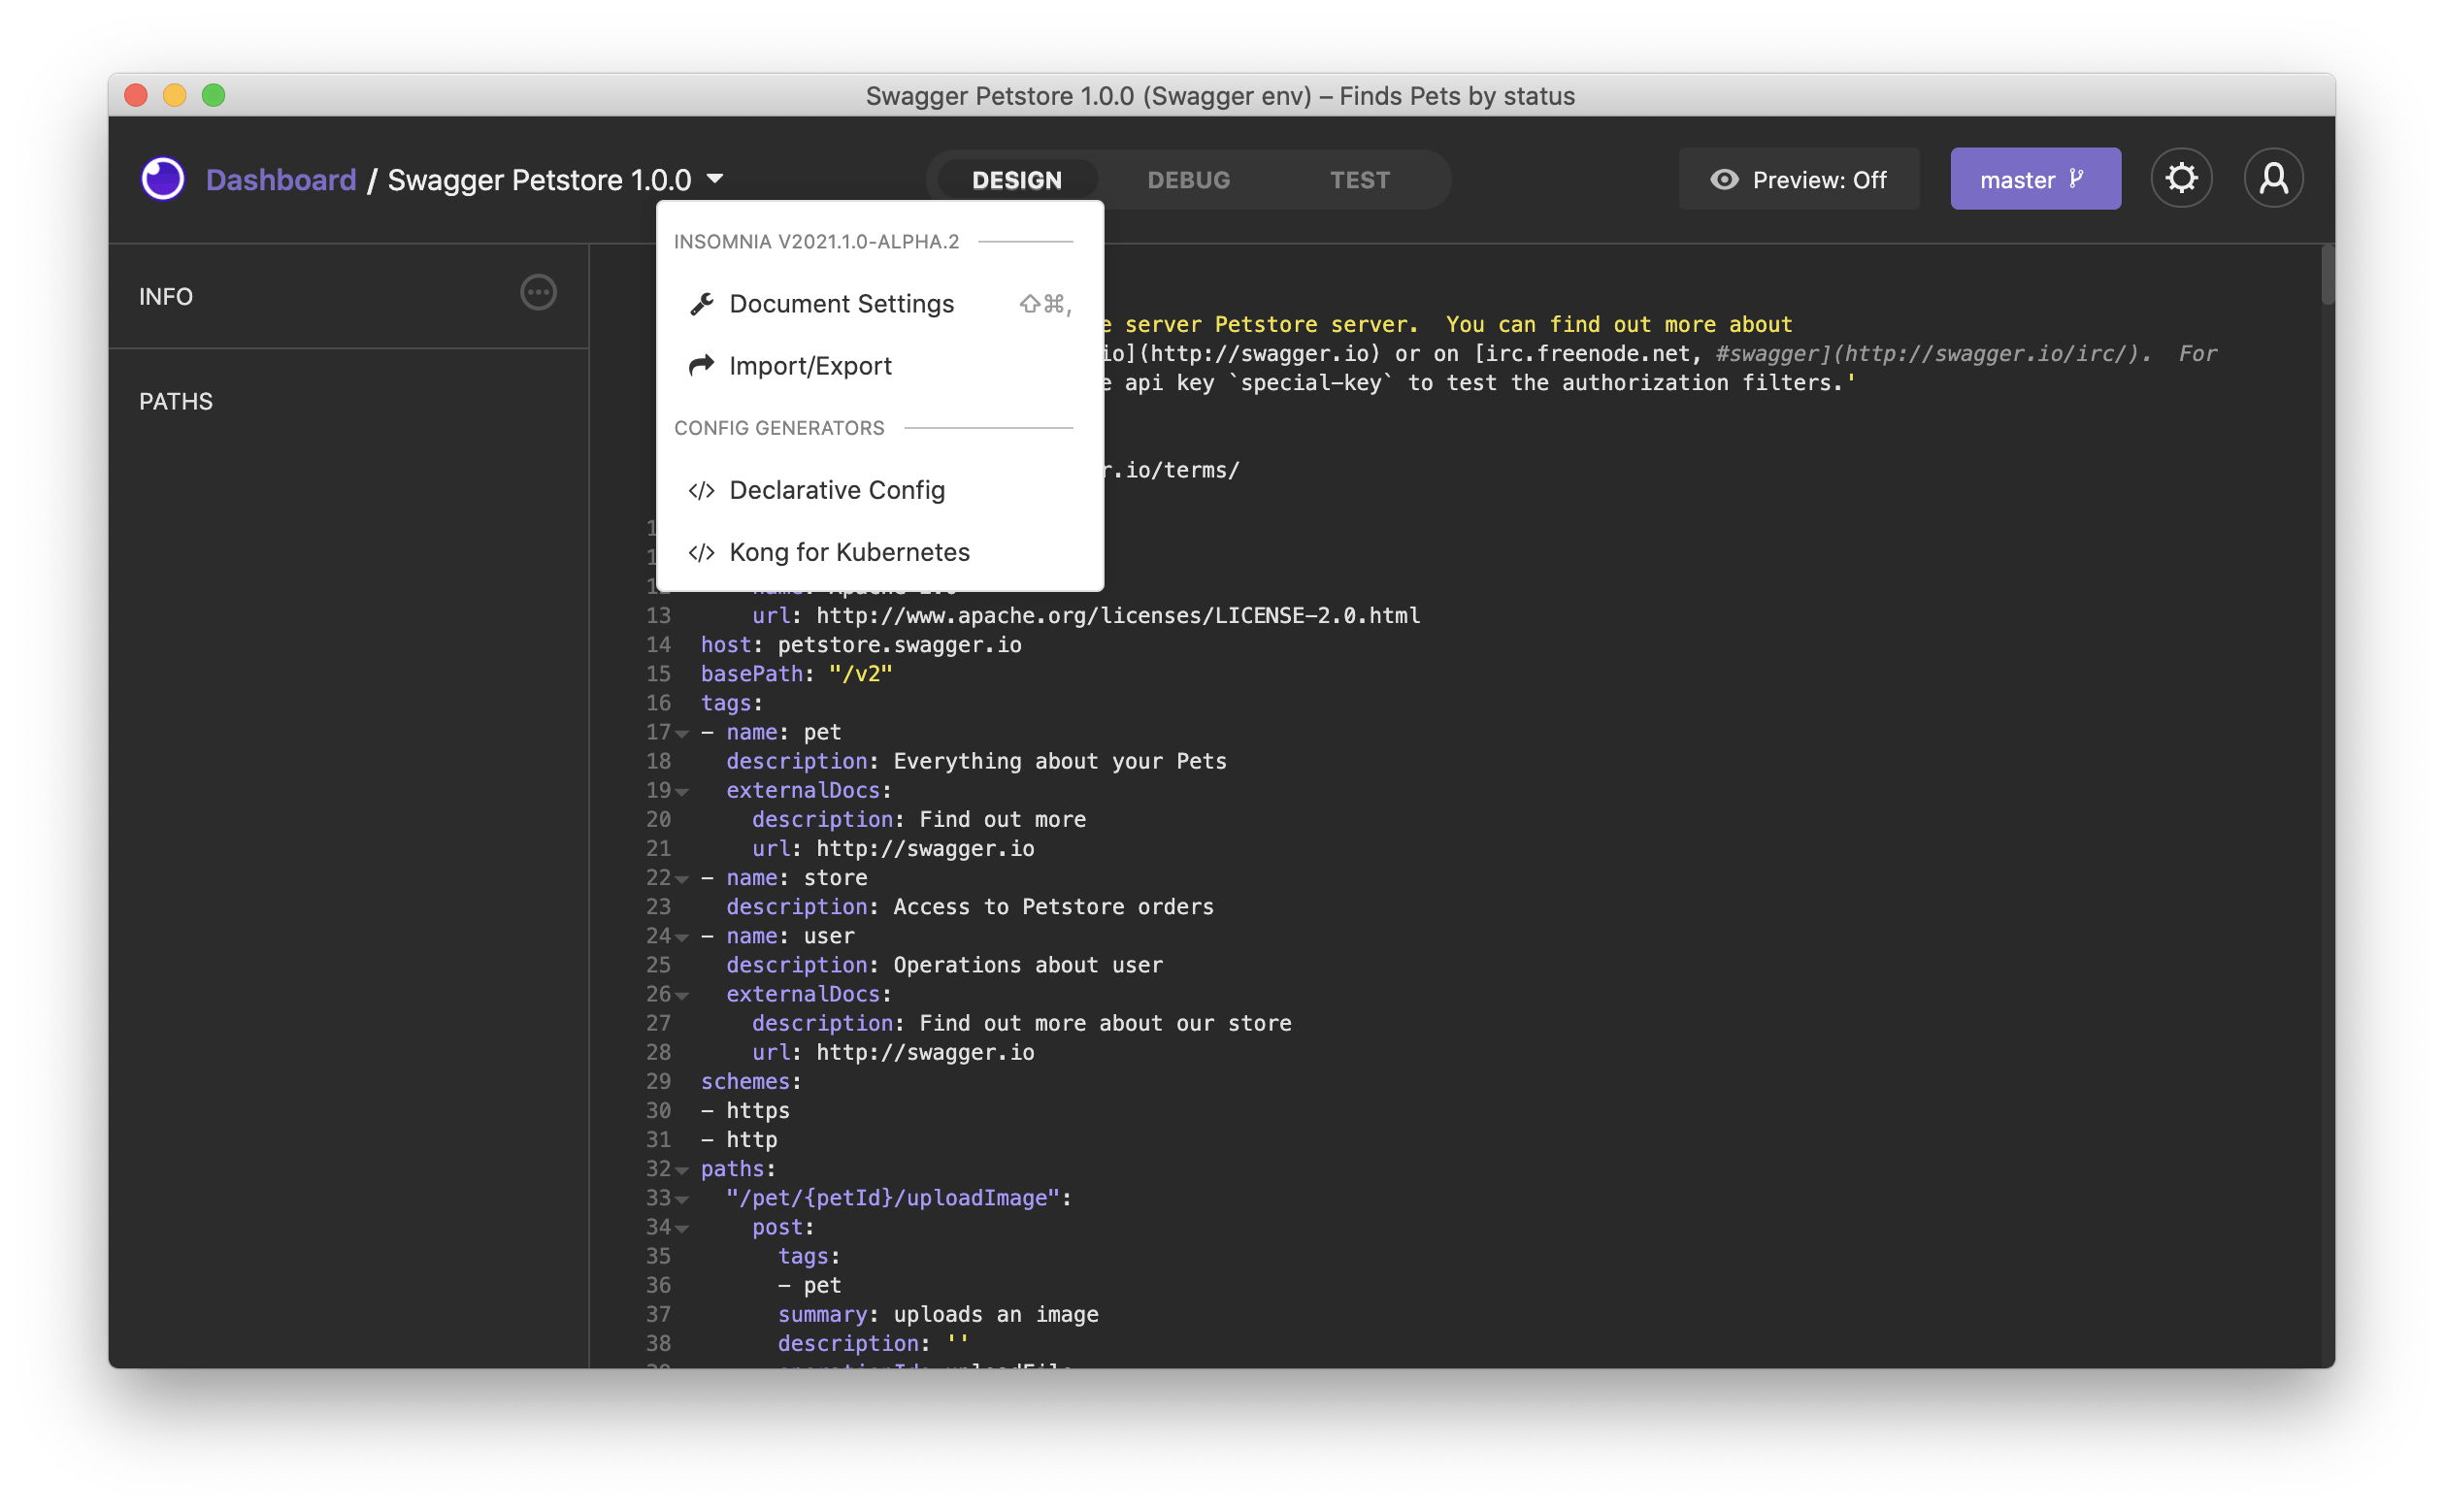Viewport: 2444px width, 1512px height.
Task: Open the user account icon
Action: (2273, 179)
